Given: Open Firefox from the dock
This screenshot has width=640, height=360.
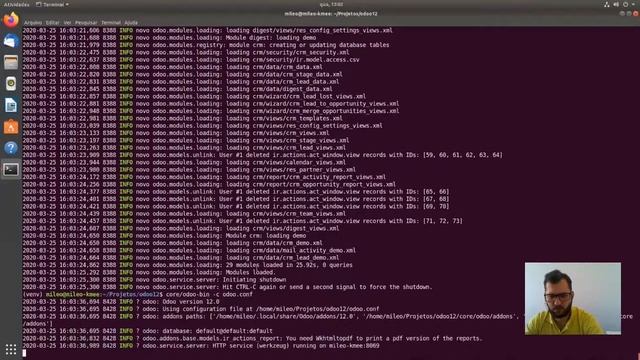Looking at the screenshot, I should pyautogui.click(x=11, y=20).
